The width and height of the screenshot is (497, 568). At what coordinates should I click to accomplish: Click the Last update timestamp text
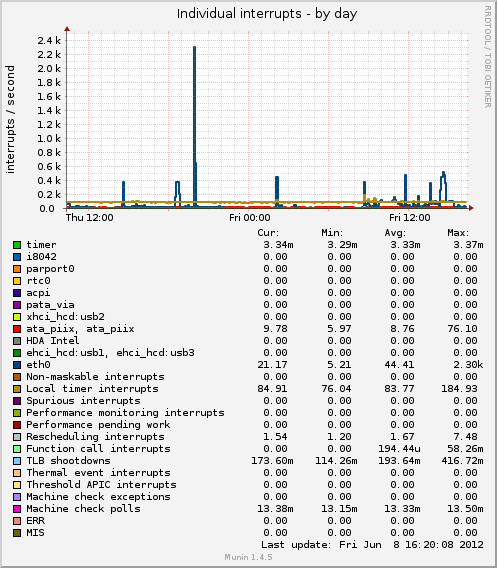(372, 545)
